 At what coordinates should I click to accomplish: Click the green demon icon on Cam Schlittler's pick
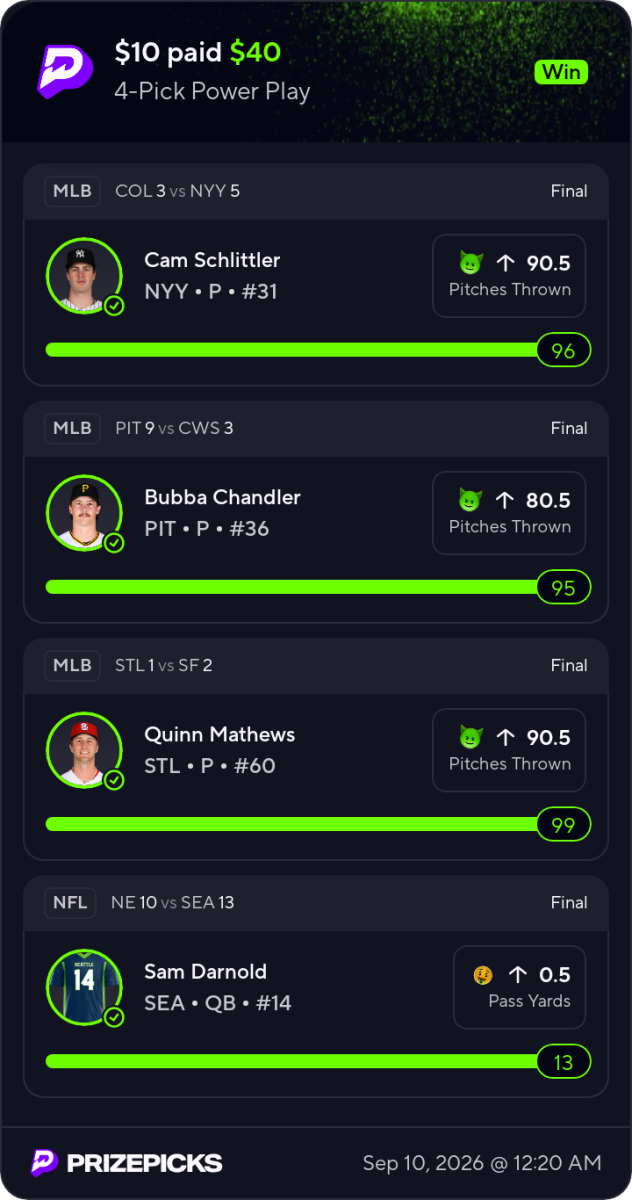click(471, 263)
